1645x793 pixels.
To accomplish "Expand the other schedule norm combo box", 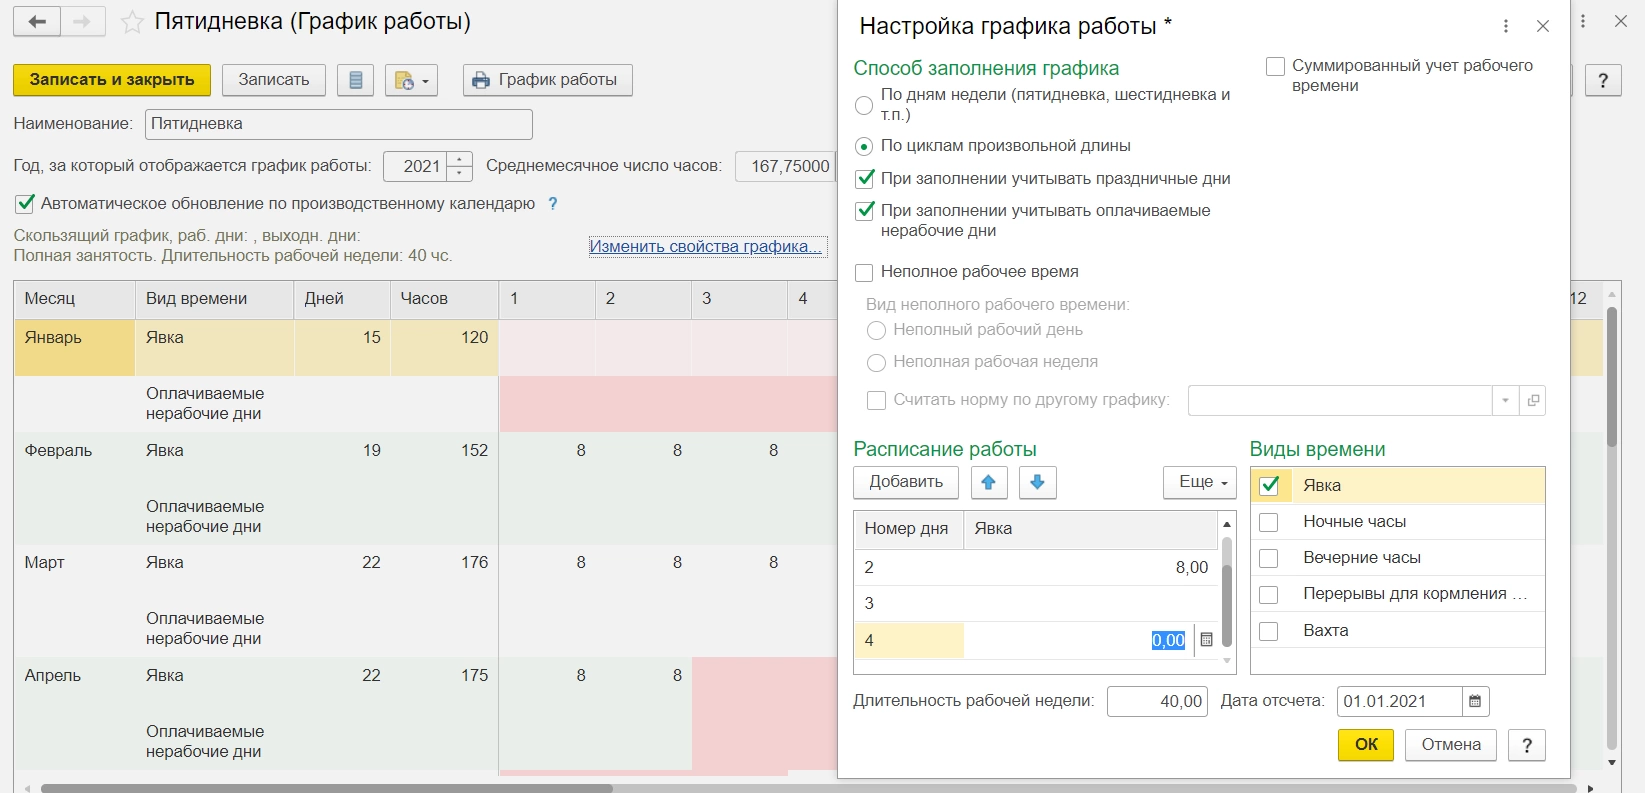I will [1505, 401].
